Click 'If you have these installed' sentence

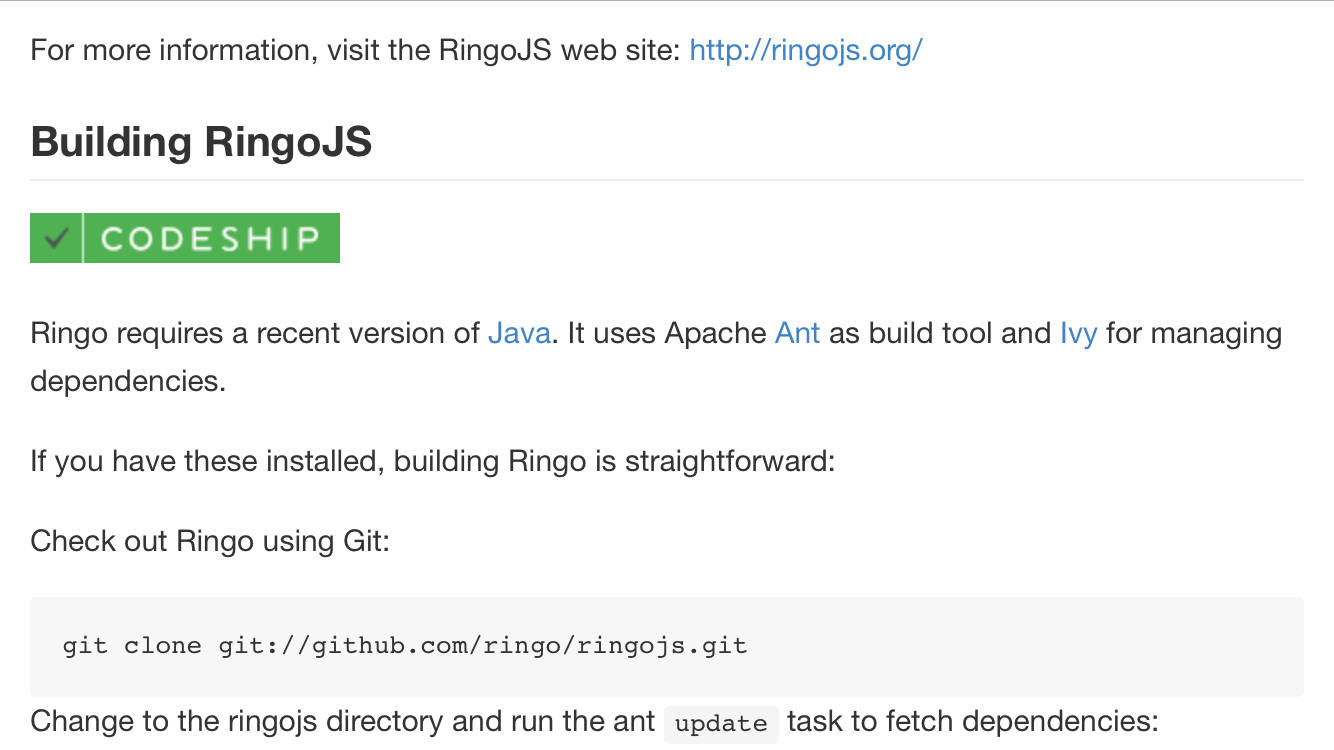pos(432,461)
